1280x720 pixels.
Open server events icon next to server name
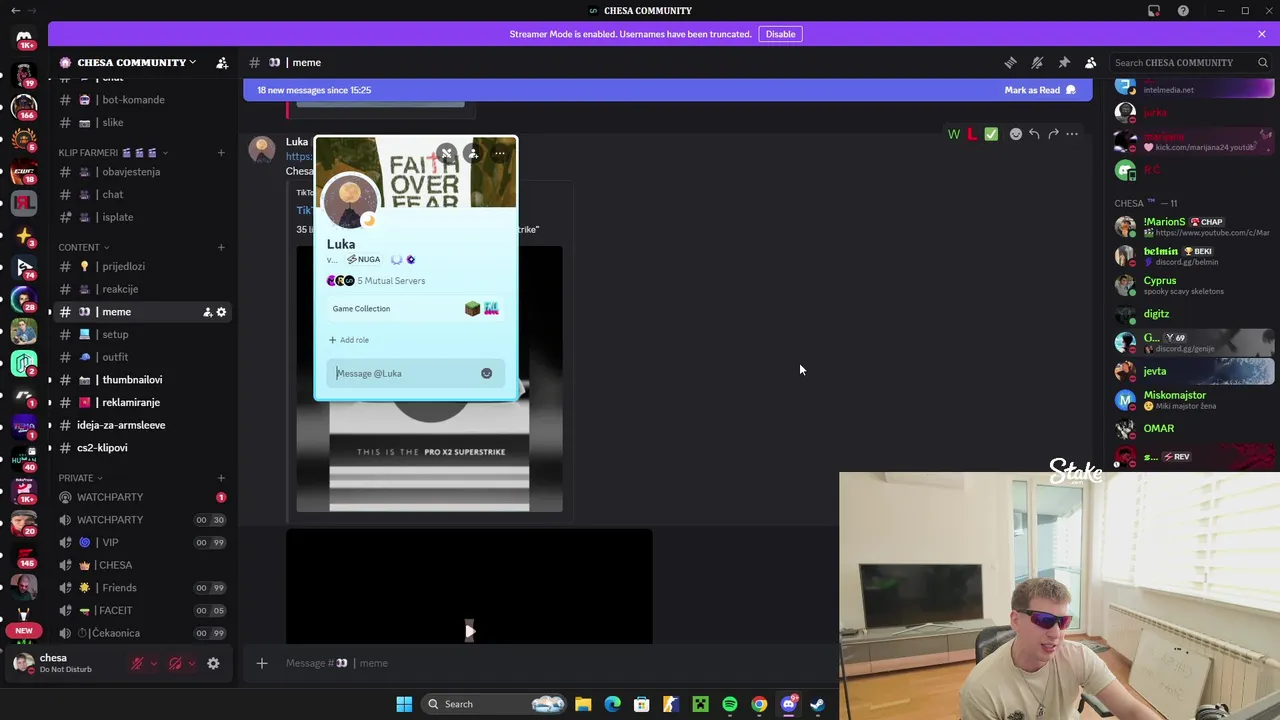[x=222, y=62]
